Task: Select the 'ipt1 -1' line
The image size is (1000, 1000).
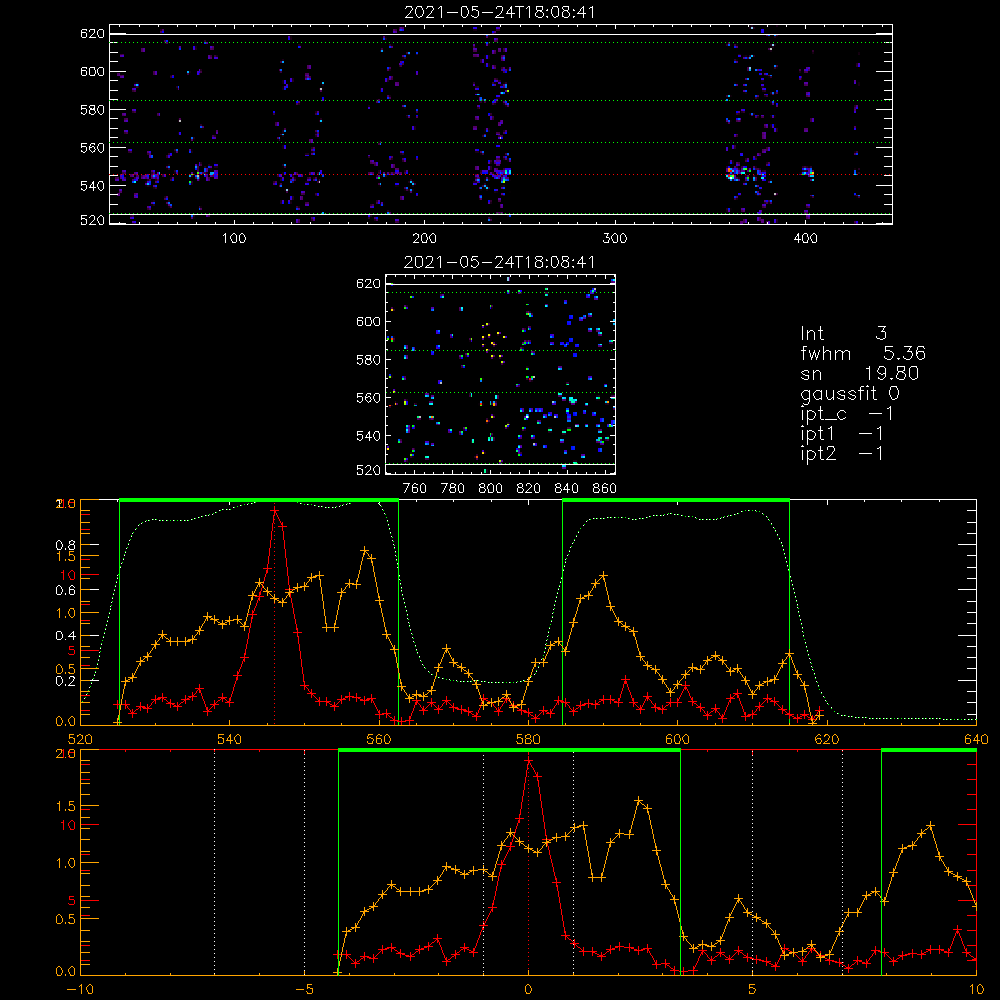Action: 842,434
